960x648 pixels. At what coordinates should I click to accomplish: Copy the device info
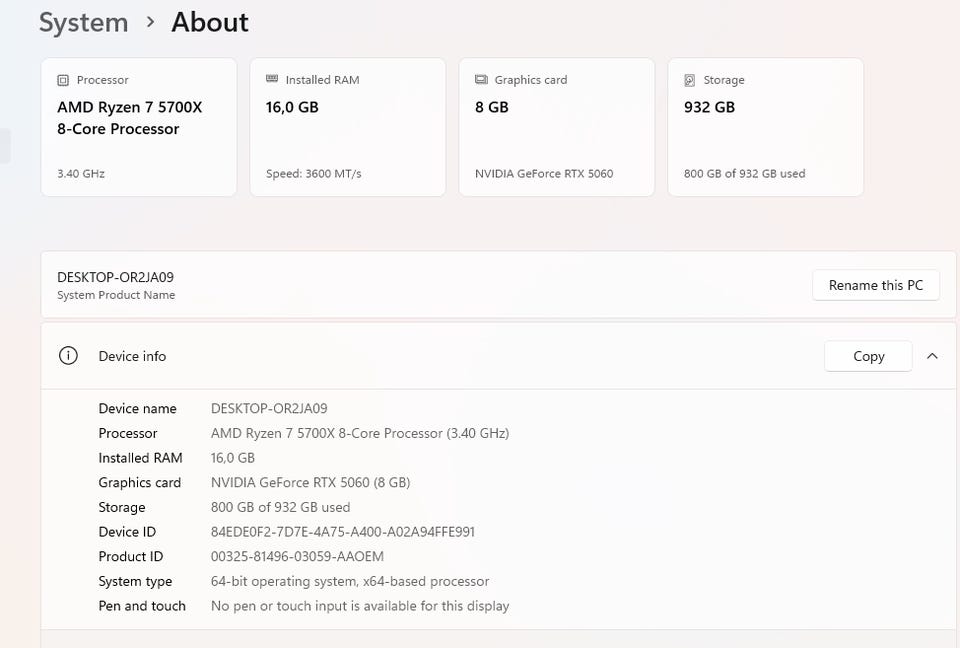pos(868,356)
